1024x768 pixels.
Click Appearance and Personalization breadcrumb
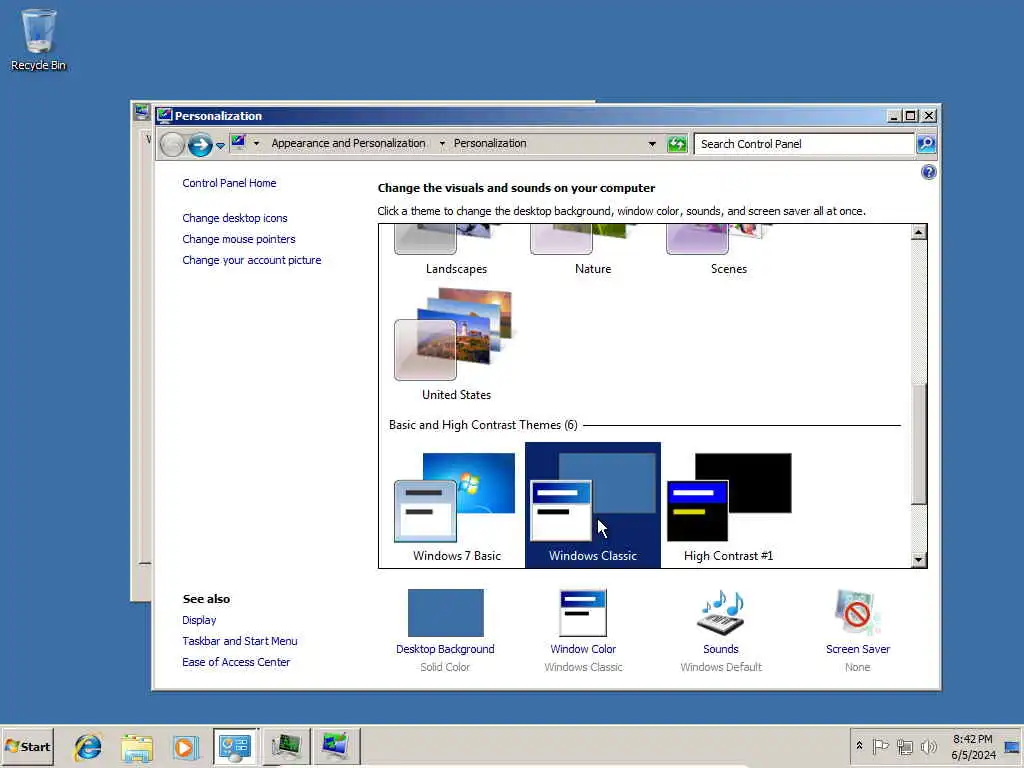point(348,143)
